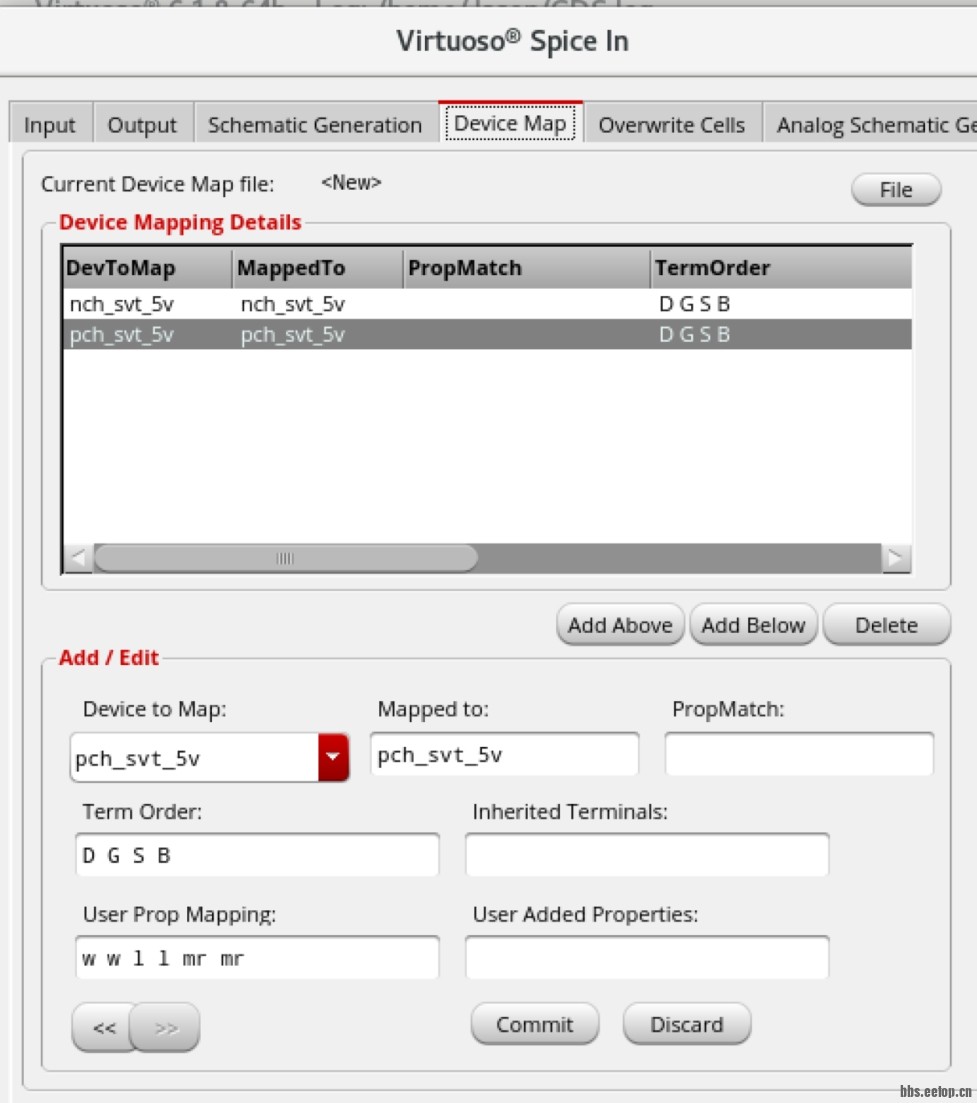Click the MappedTo column header
Screen dimensions: 977x1103
pyautogui.click(x=318, y=267)
